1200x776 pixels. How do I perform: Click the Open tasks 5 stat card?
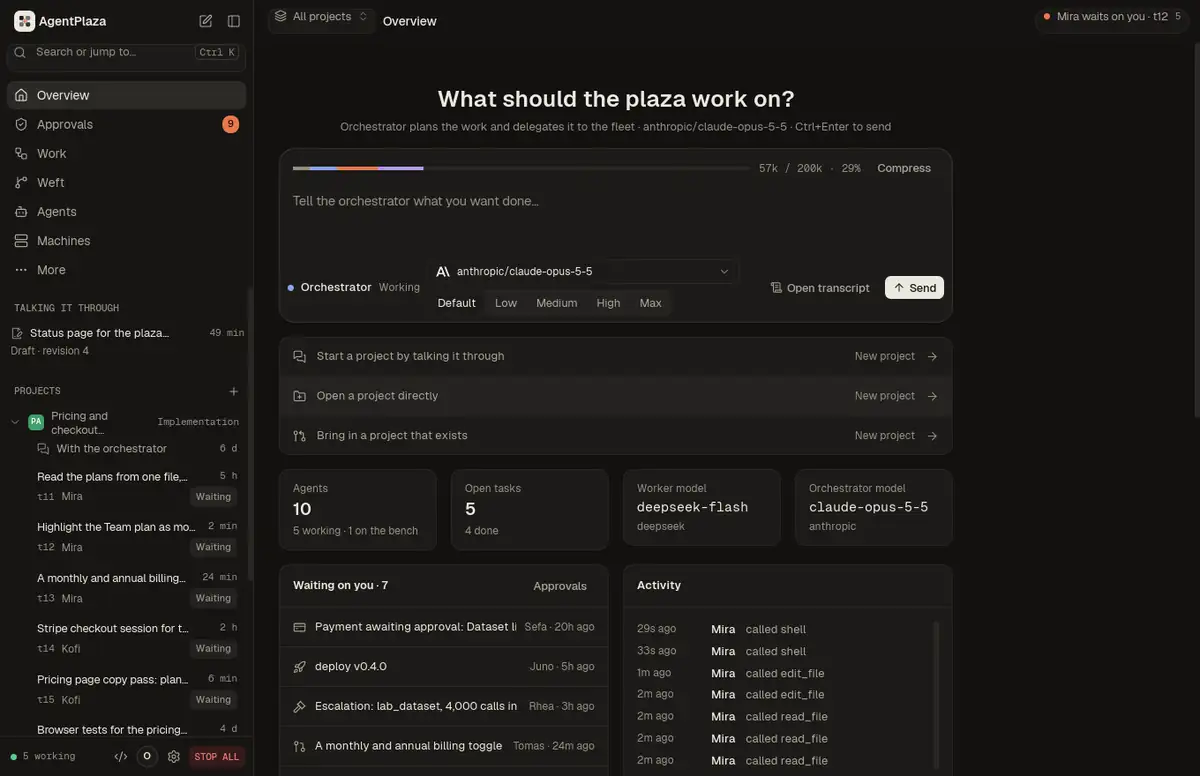coord(530,509)
